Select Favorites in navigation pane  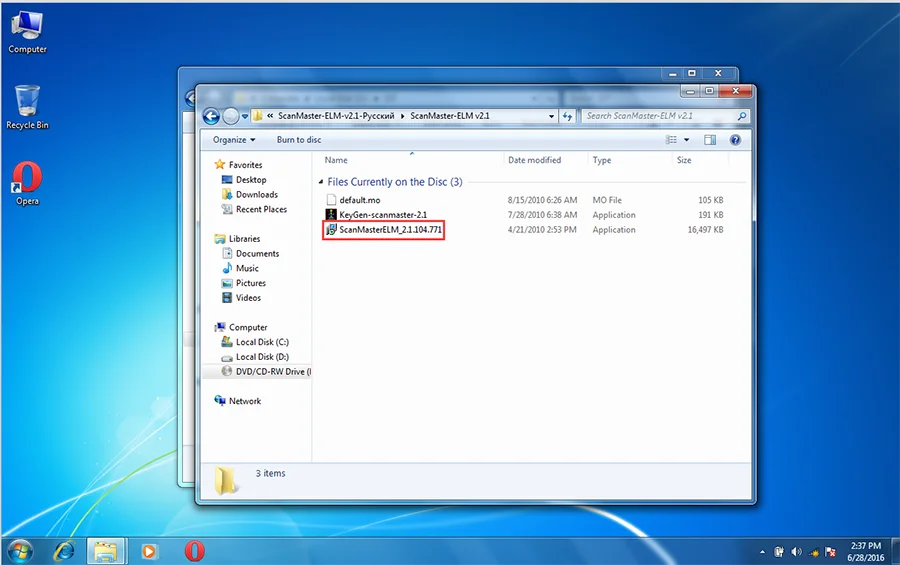click(x=245, y=165)
